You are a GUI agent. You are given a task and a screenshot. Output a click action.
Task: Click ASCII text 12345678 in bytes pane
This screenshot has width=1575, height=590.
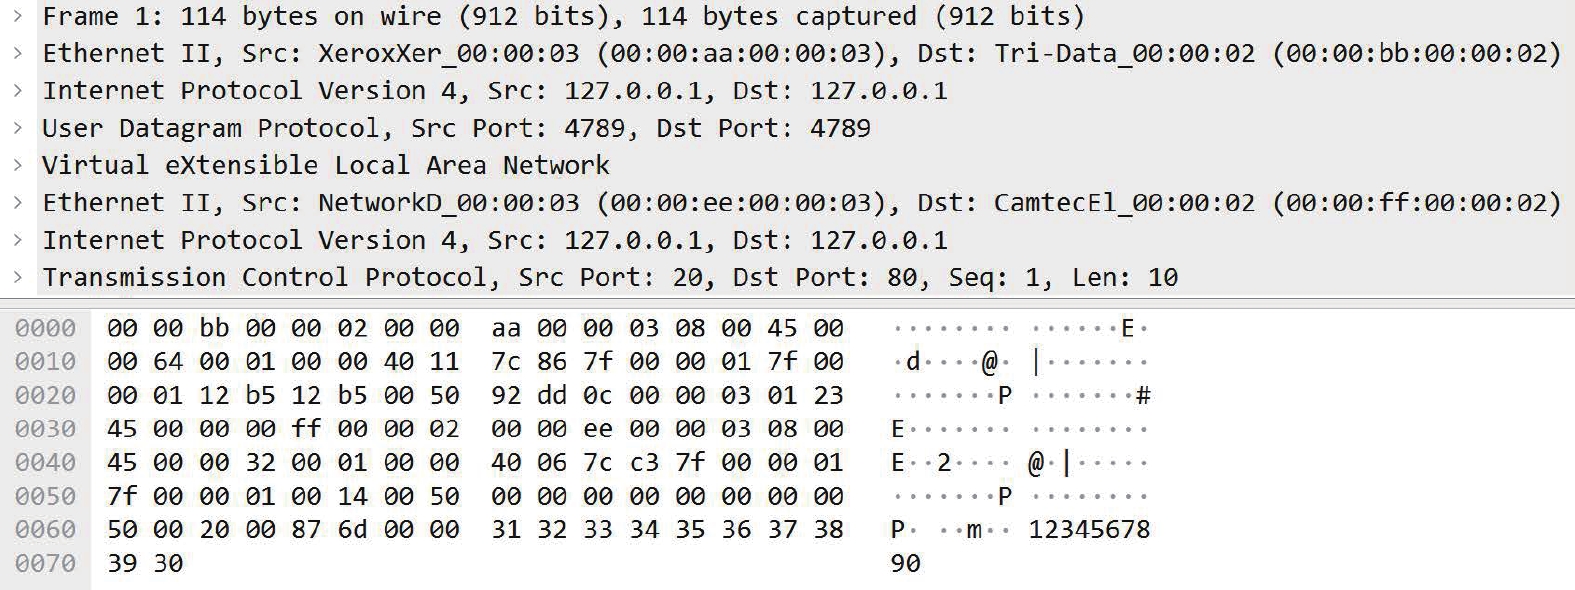pos(1089,529)
